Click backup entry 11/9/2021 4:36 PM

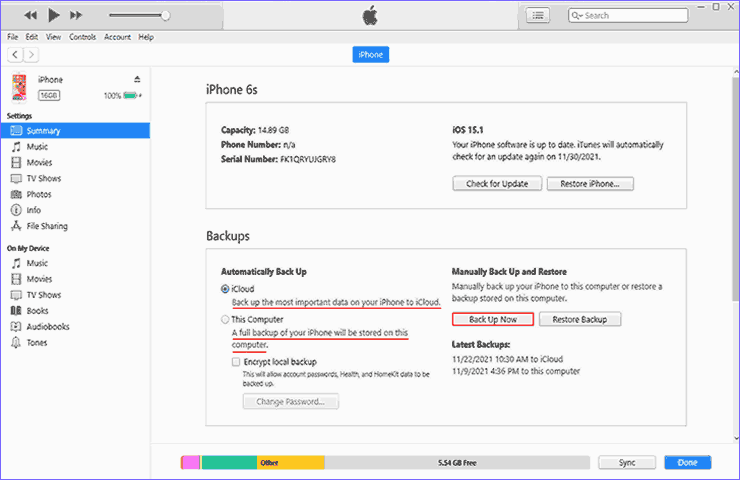pyautogui.click(x=516, y=371)
